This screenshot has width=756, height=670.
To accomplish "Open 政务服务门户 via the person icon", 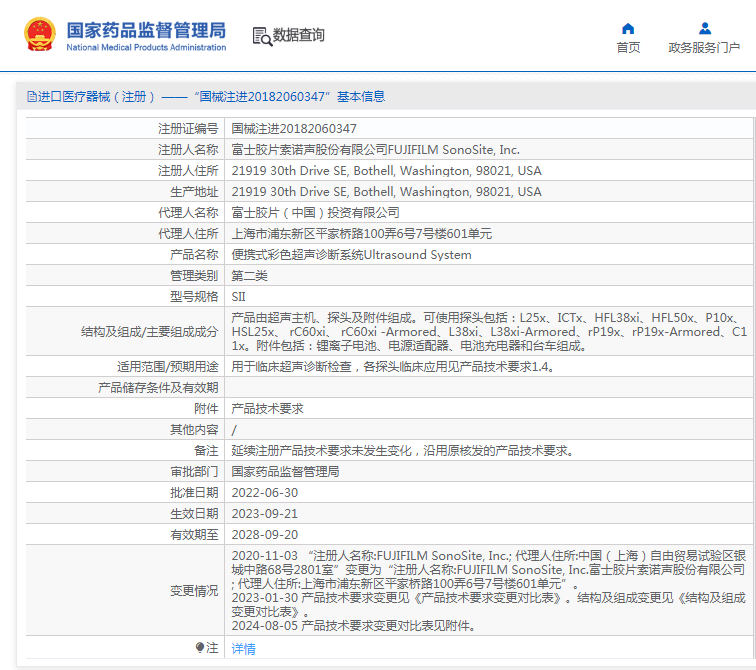I will 704,28.
